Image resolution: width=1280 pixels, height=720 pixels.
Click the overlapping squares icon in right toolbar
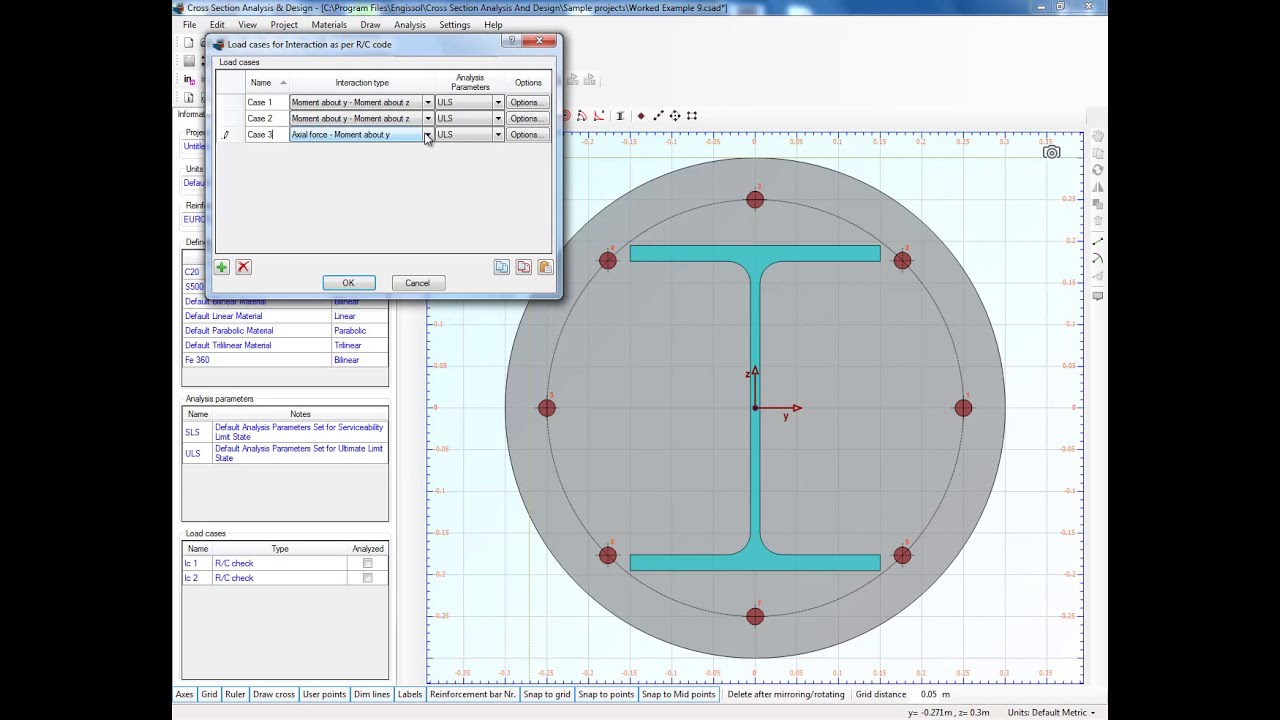click(1097, 204)
